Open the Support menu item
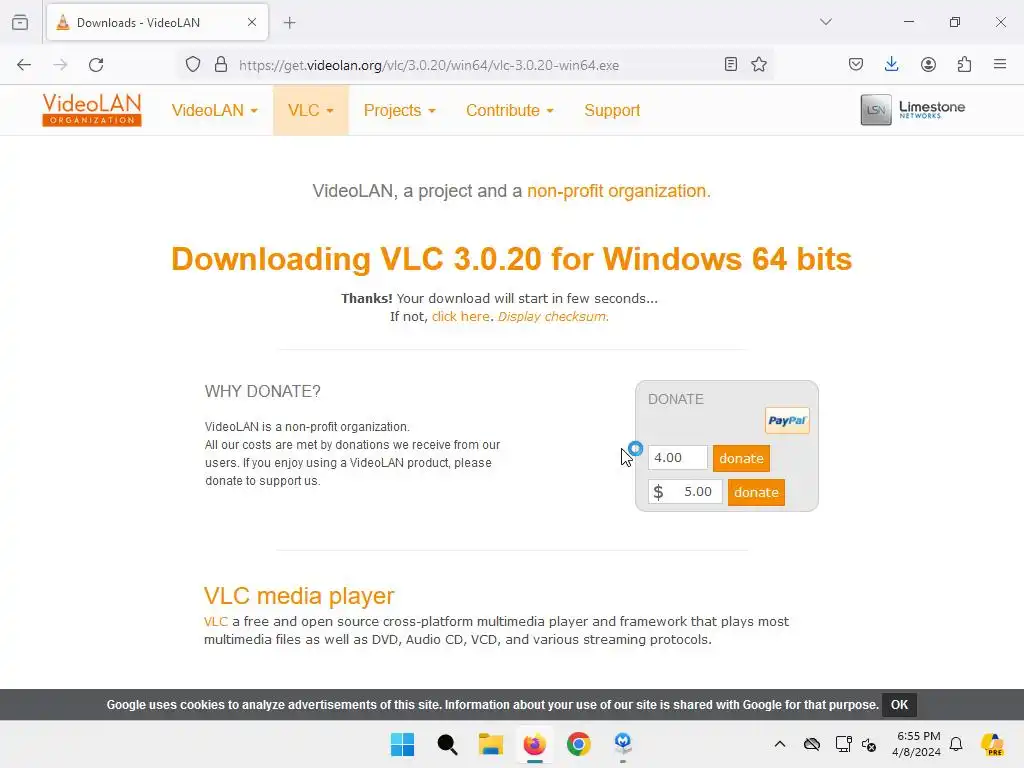The image size is (1024, 768). [612, 110]
